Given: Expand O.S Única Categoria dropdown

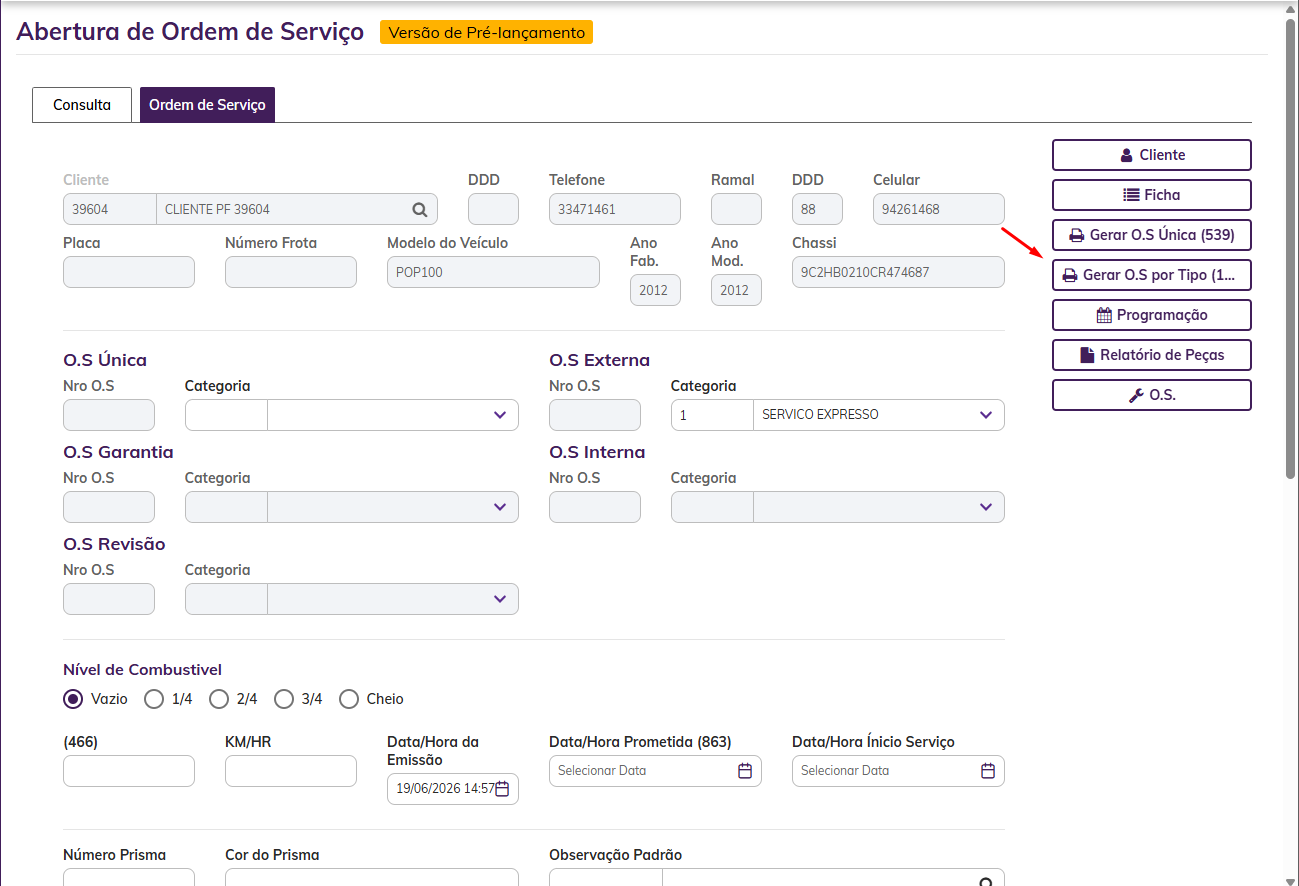Looking at the screenshot, I should pyautogui.click(x=500, y=415).
